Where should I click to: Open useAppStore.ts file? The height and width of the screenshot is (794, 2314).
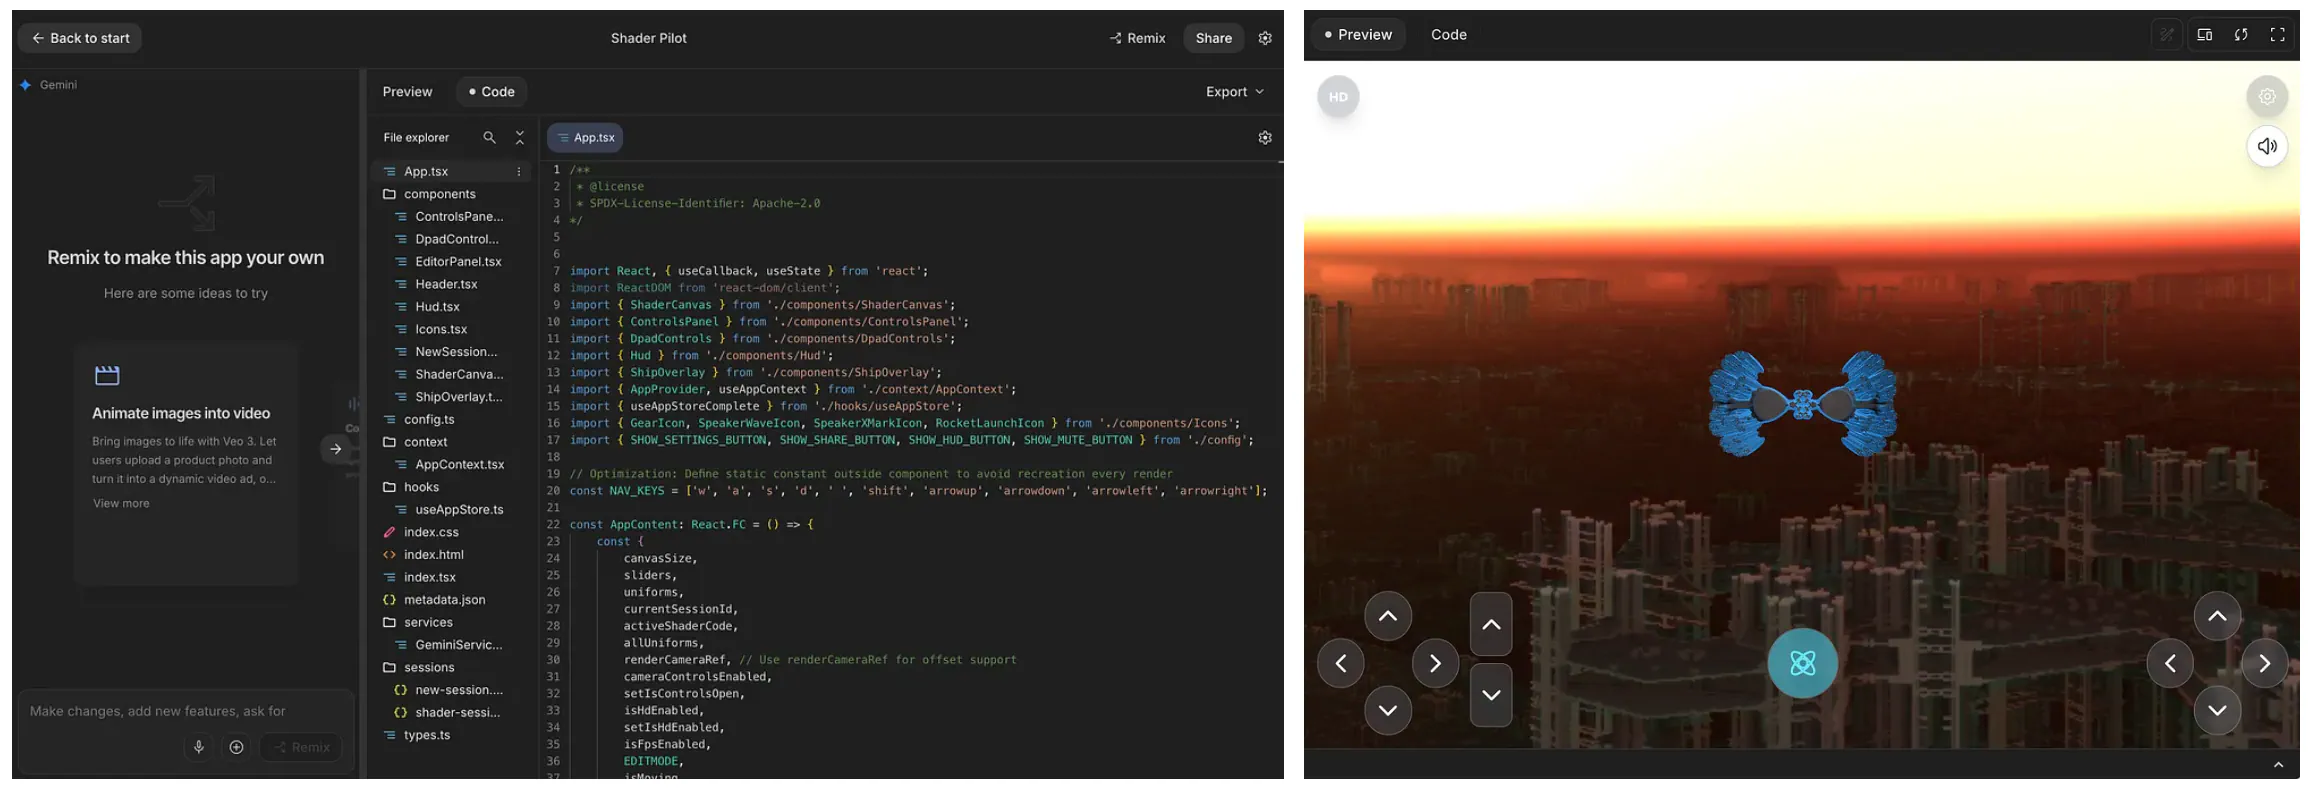[459, 510]
